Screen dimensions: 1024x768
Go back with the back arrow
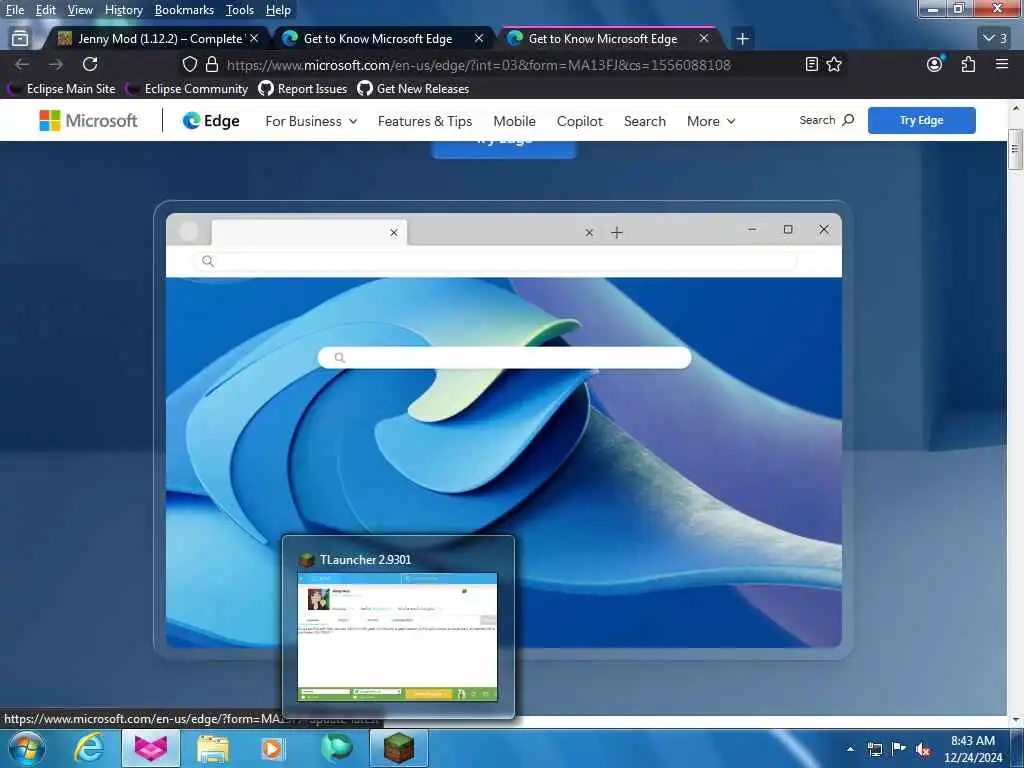22,64
